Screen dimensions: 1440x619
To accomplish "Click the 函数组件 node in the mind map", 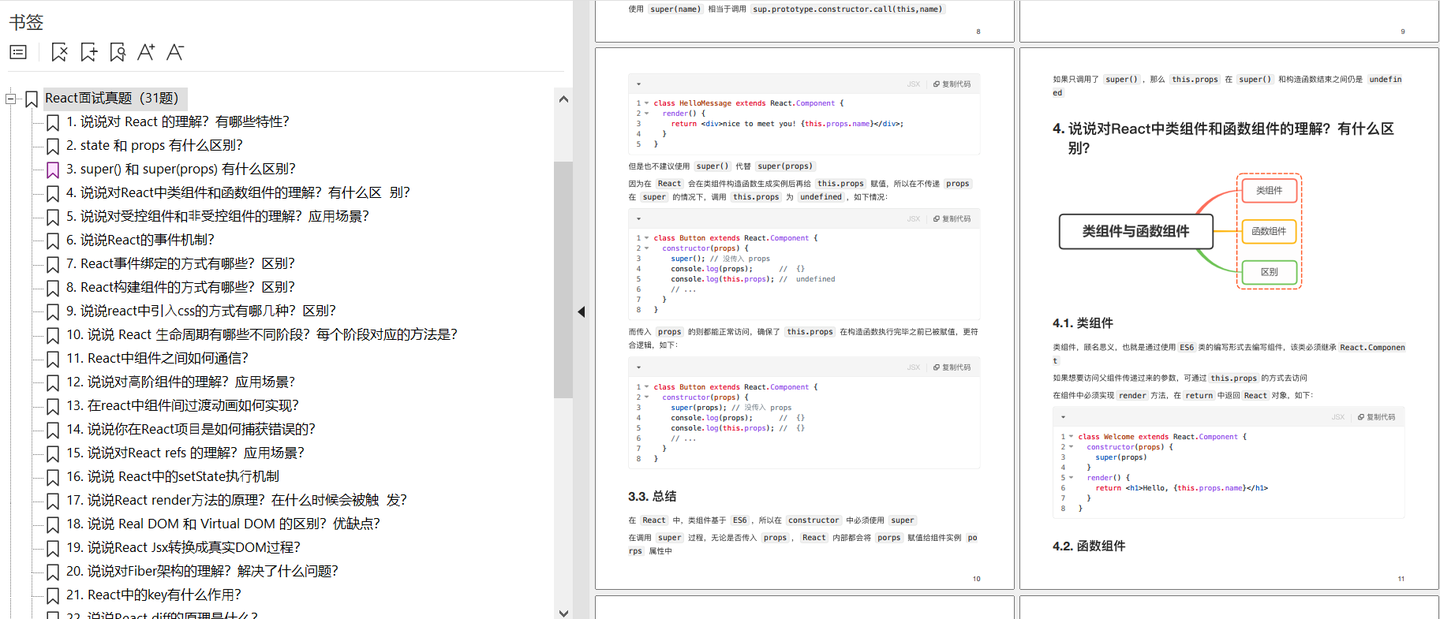I will (x=1269, y=231).
